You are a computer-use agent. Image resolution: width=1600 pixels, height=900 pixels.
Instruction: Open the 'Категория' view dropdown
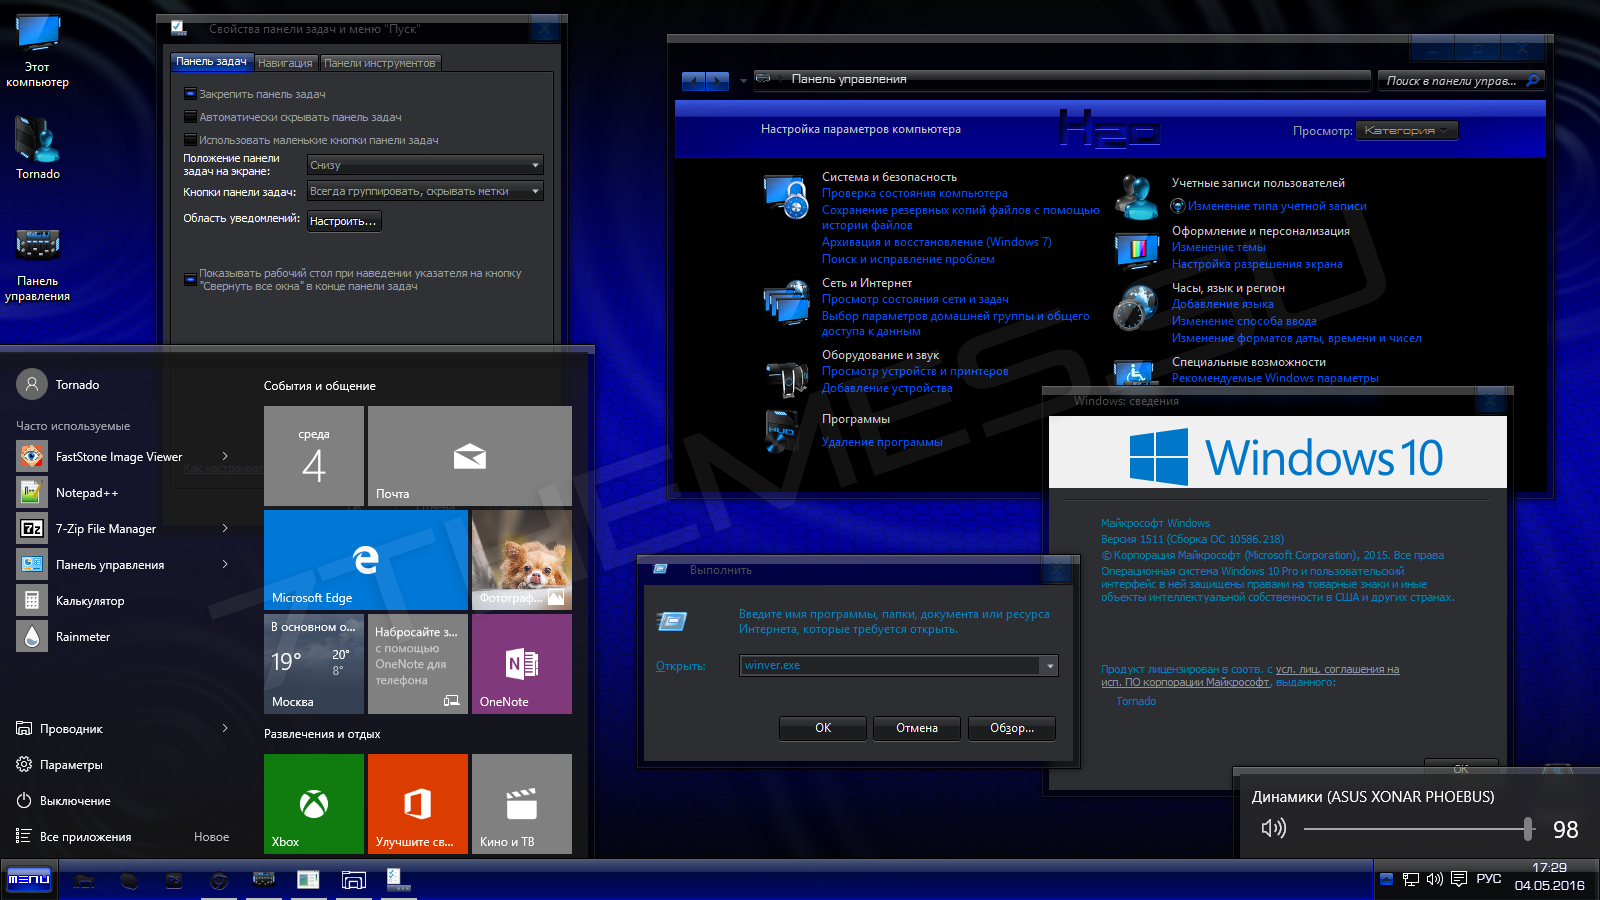(x=1407, y=131)
